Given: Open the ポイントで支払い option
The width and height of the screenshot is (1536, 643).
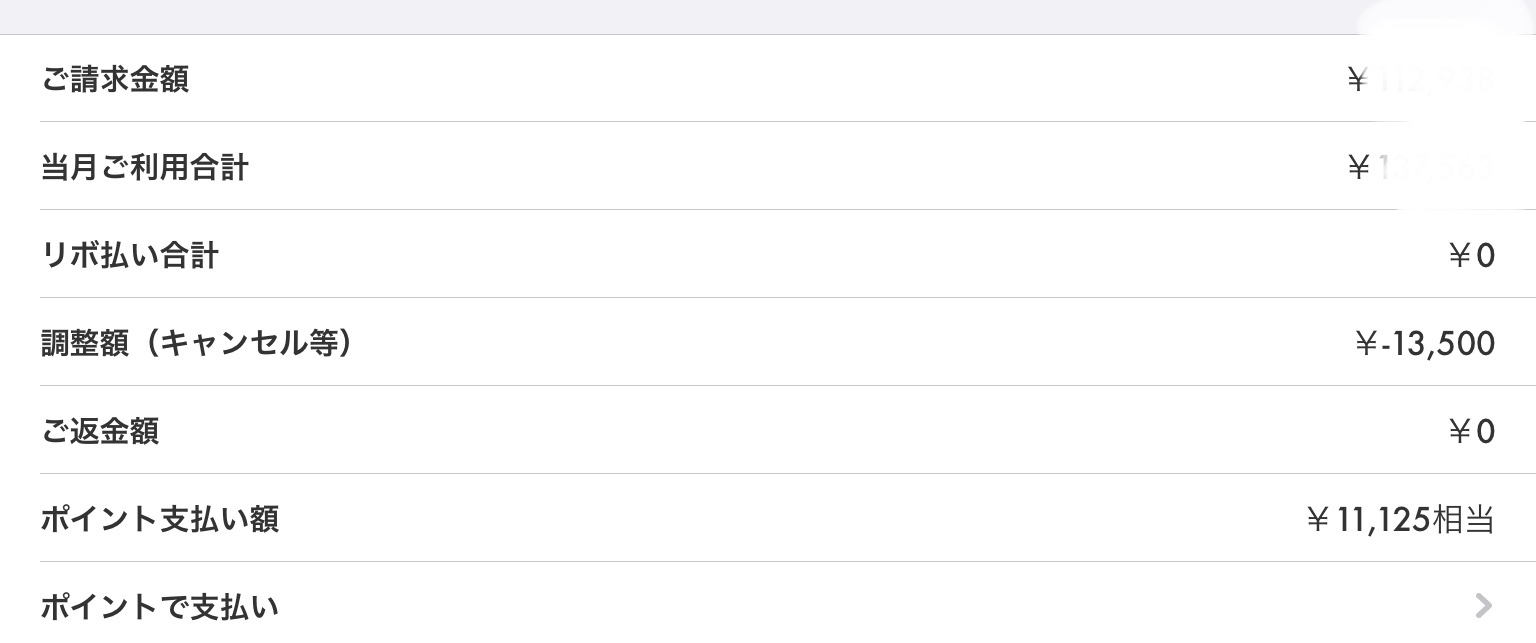Looking at the screenshot, I should [x=768, y=603].
